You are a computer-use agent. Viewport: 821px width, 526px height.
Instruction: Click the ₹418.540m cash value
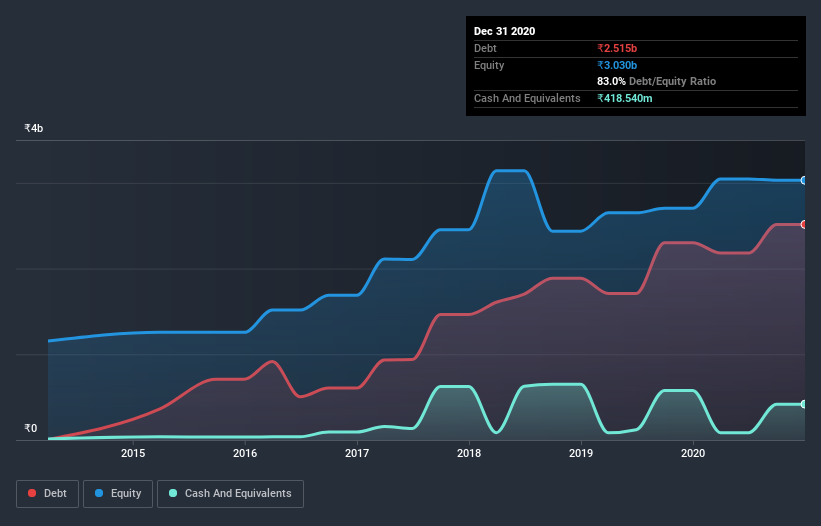point(625,98)
